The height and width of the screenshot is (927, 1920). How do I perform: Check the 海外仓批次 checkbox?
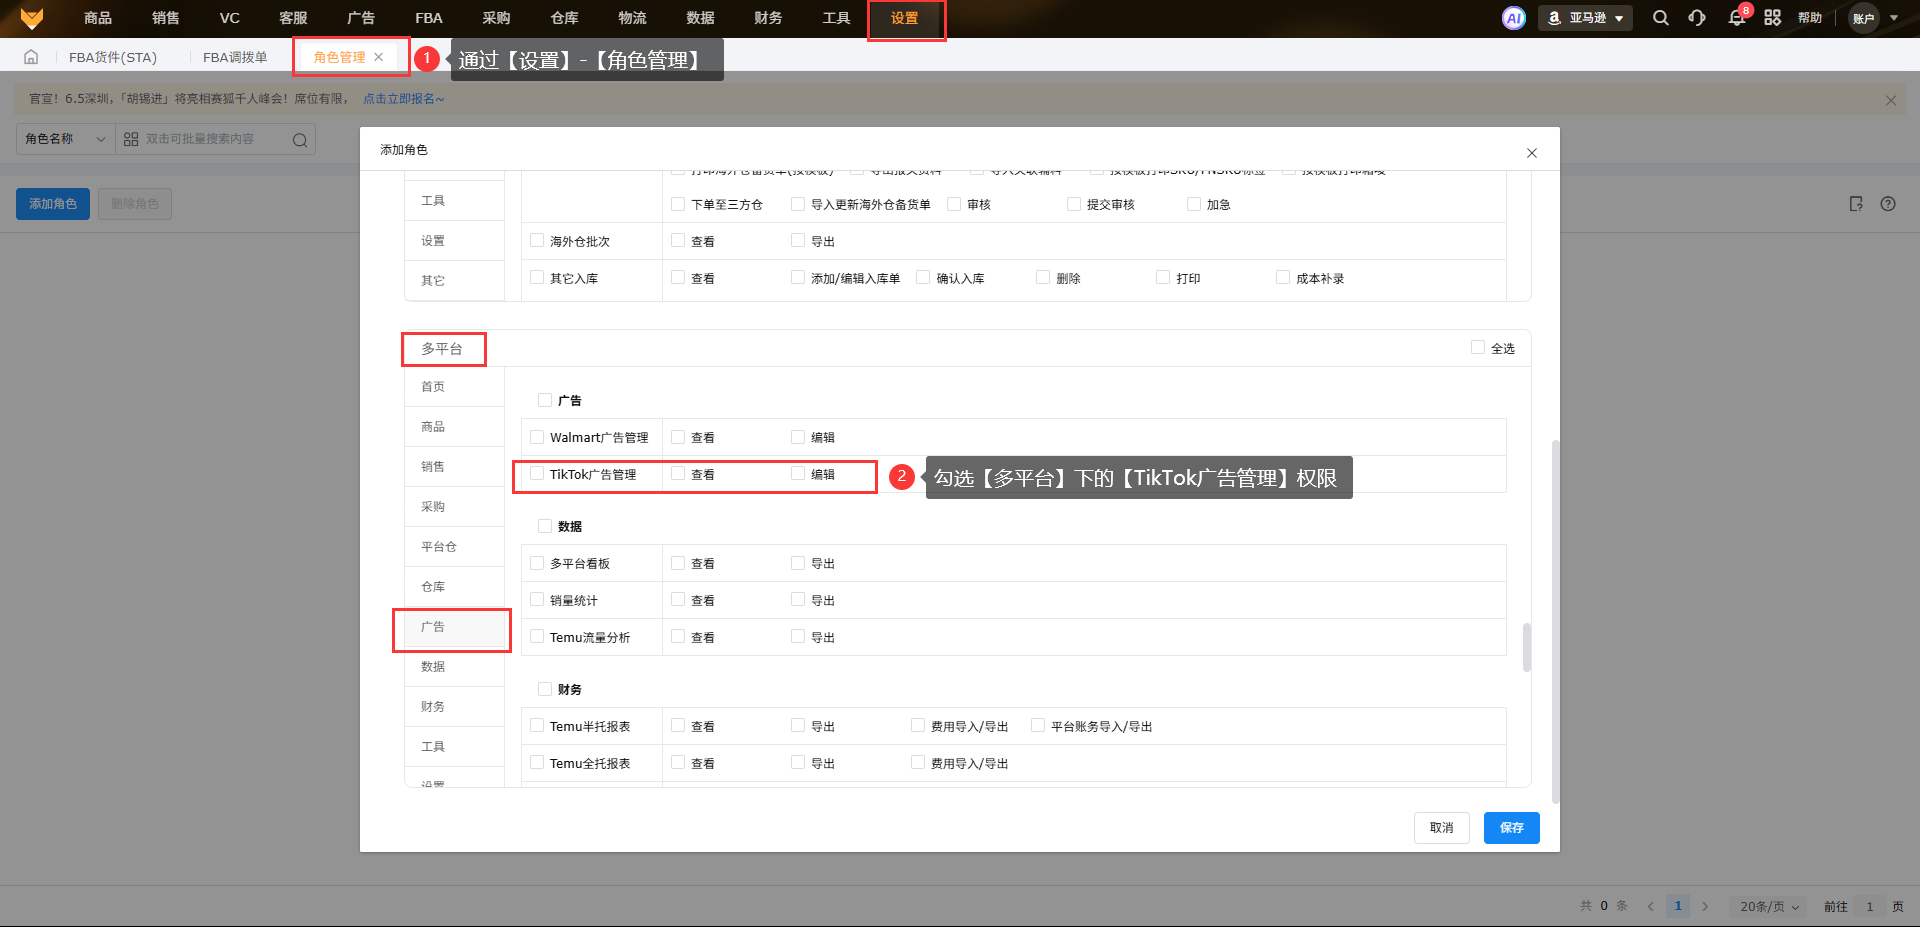point(537,241)
